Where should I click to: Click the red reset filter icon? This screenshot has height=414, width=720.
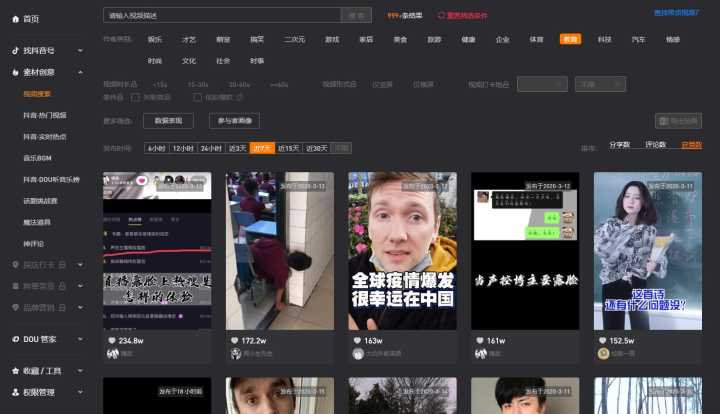[441, 15]
